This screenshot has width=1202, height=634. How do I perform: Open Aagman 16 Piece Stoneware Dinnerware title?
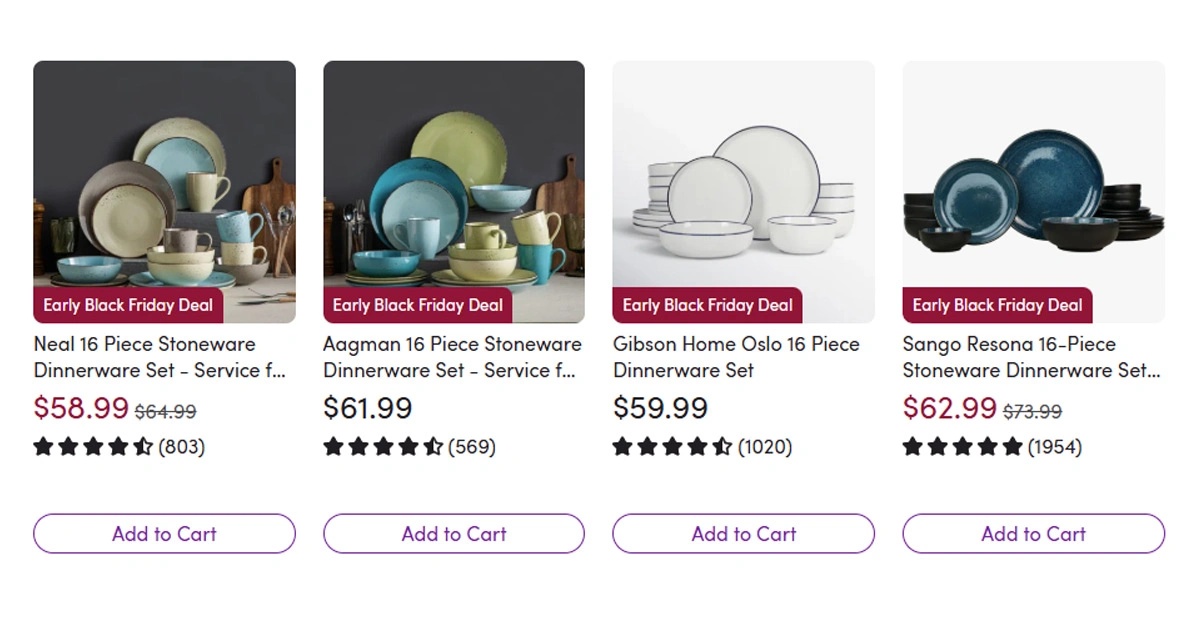451,357
